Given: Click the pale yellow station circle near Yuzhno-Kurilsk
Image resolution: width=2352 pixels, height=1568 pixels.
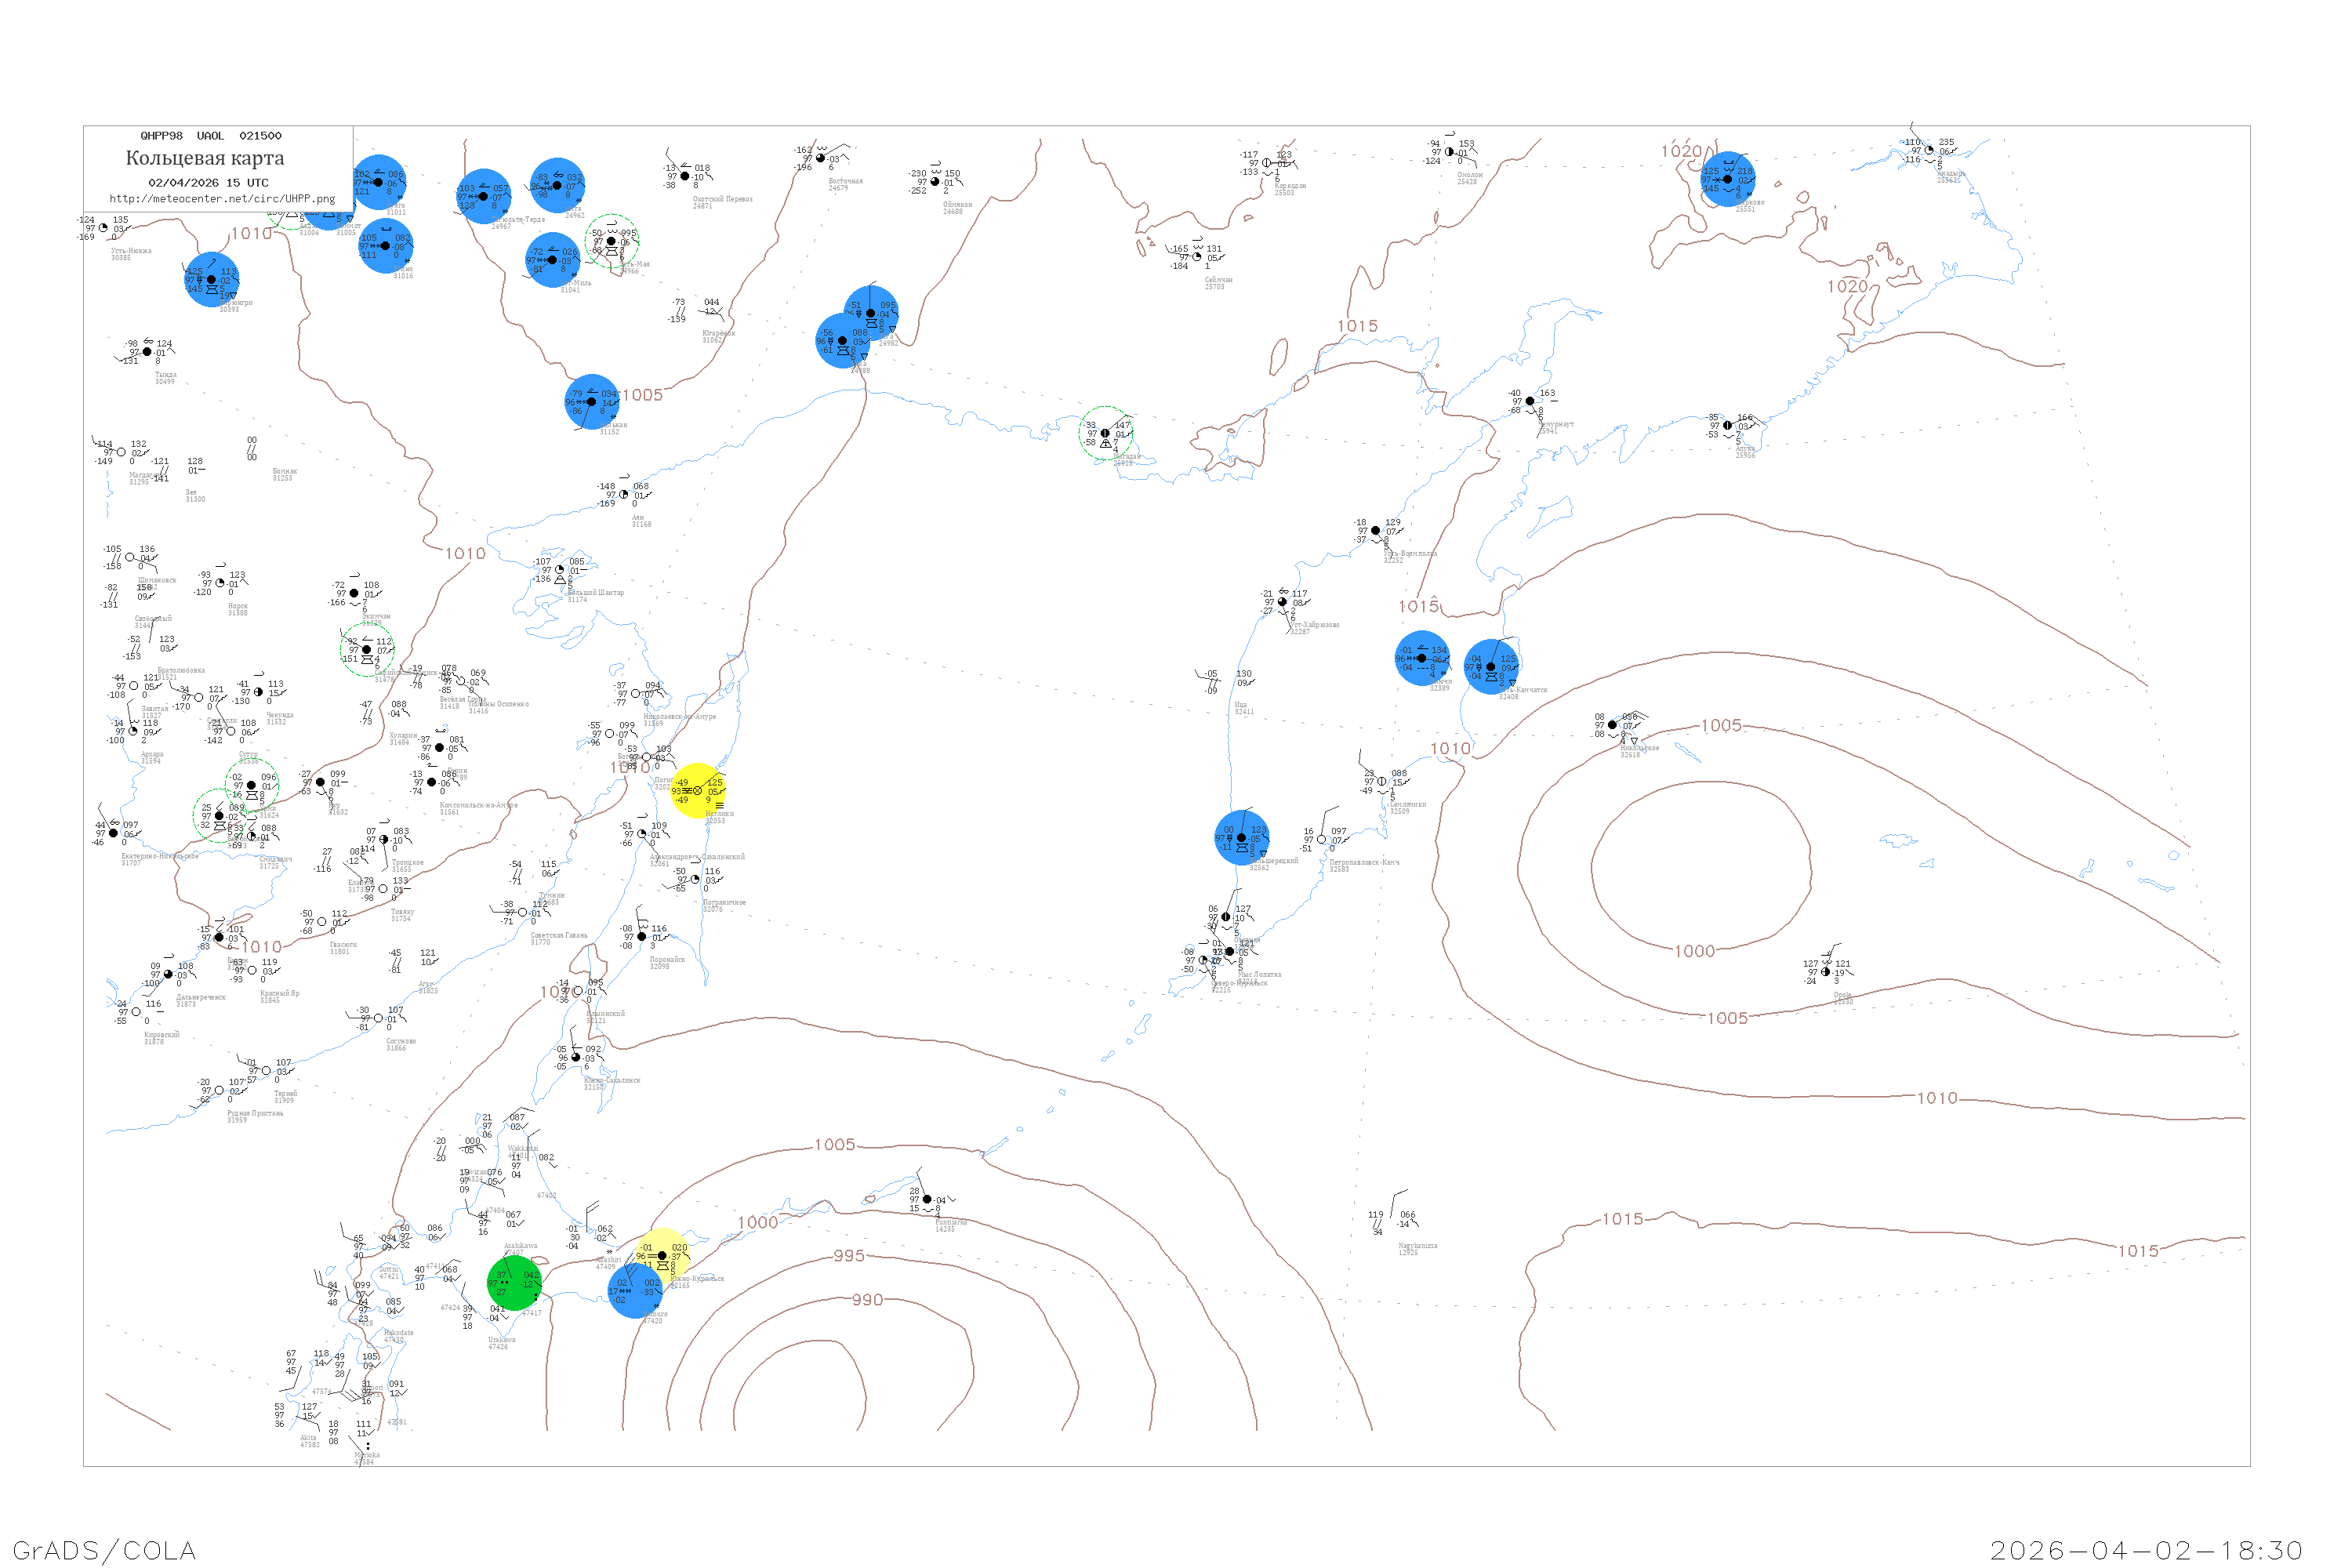Looking at the screenshot, I should point(662,1256).
